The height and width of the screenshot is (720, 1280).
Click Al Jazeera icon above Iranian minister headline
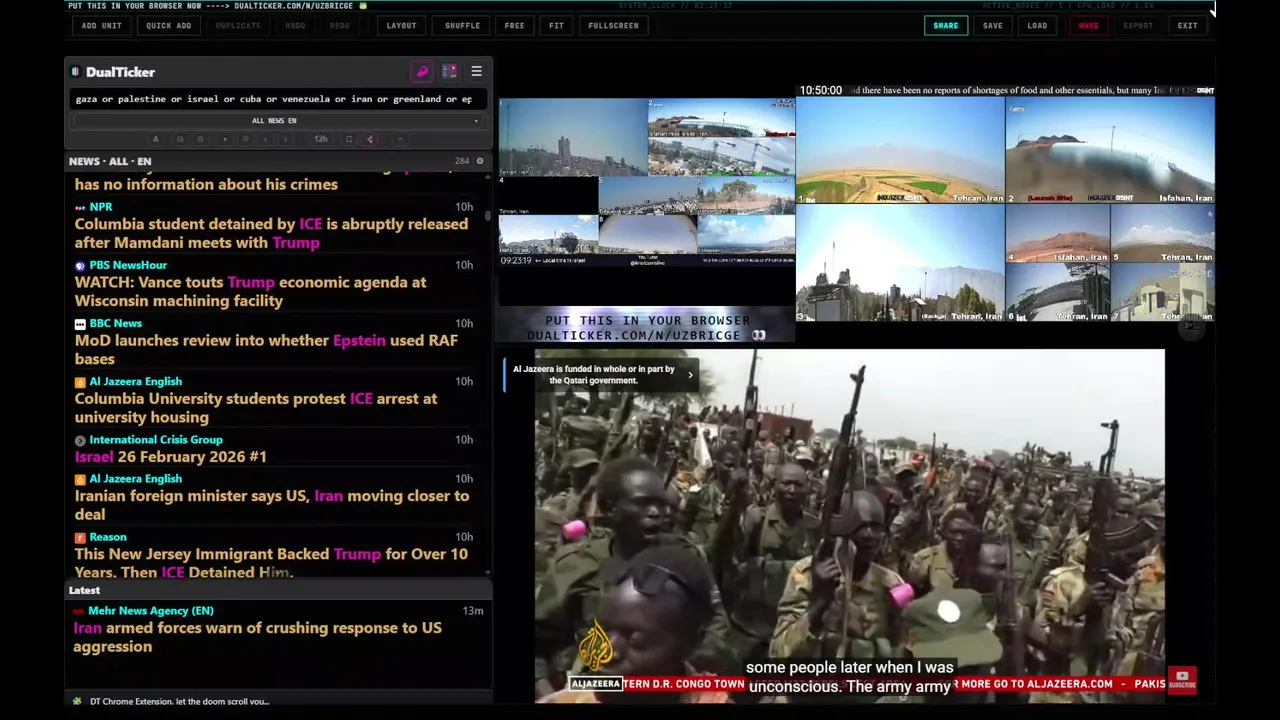coord(80,479)
